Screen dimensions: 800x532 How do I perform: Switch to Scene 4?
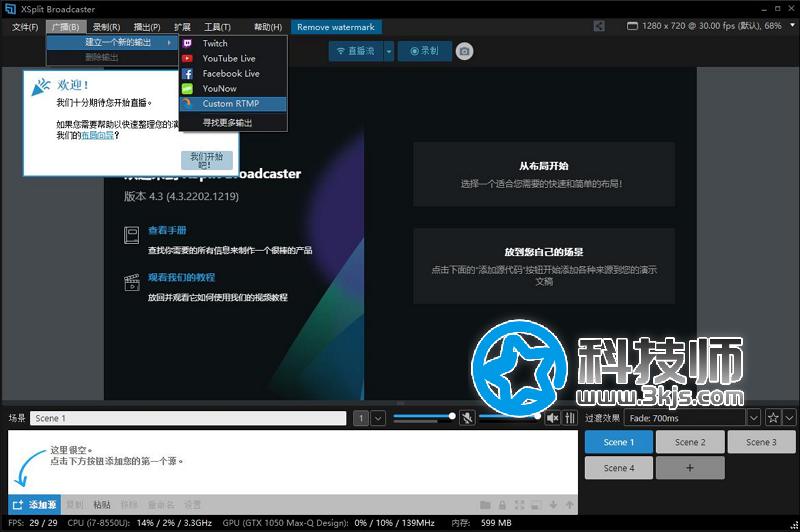(x=618, y=468)
